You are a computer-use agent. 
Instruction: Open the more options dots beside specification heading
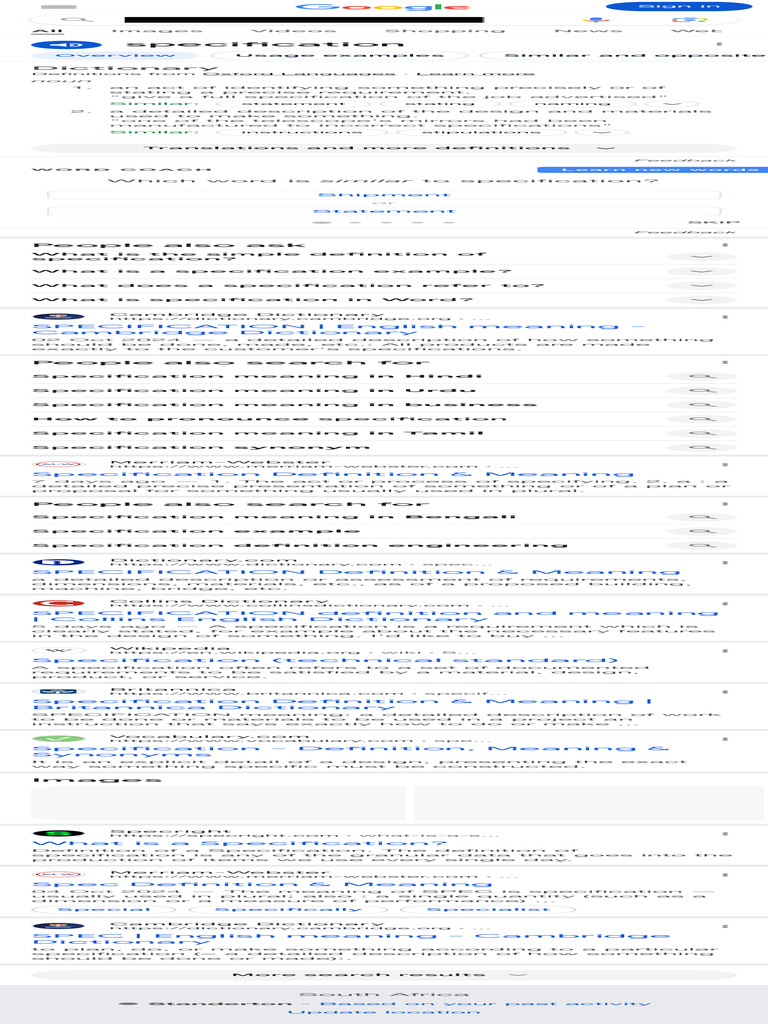click(x=719, y=44)
